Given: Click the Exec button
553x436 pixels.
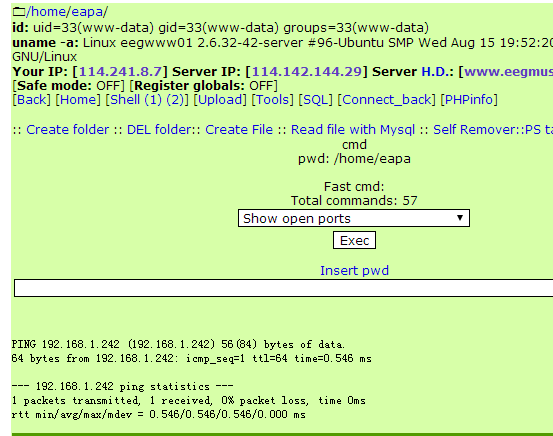Looking at the screenshot, I should point(354,240).
